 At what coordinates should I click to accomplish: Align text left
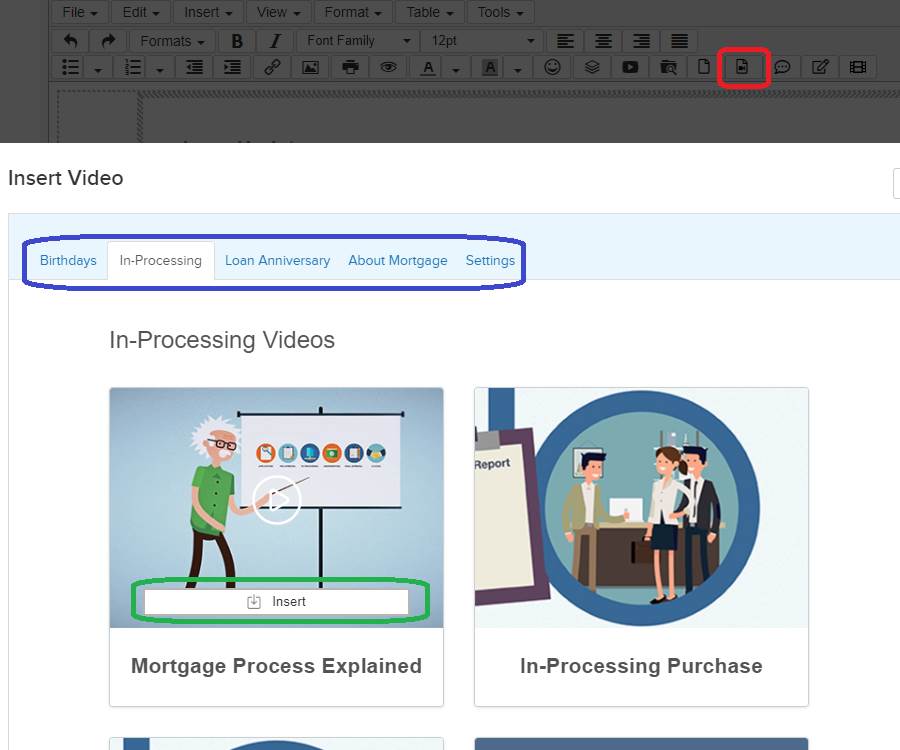point(565,41)
